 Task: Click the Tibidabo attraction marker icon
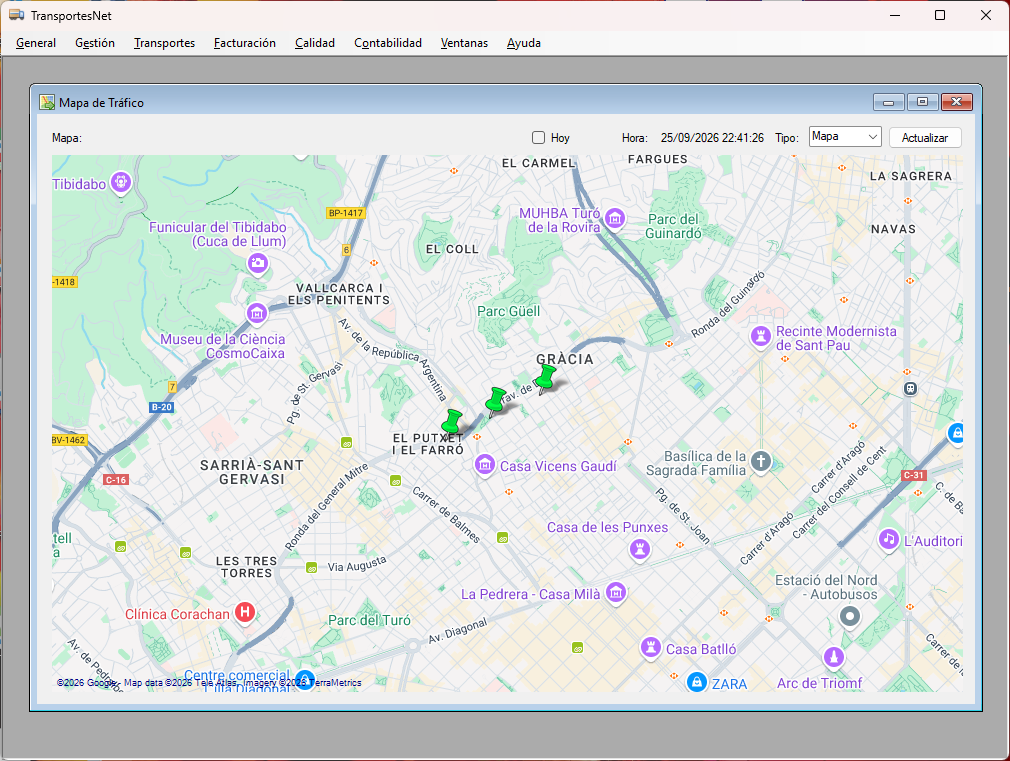[120, 183]
